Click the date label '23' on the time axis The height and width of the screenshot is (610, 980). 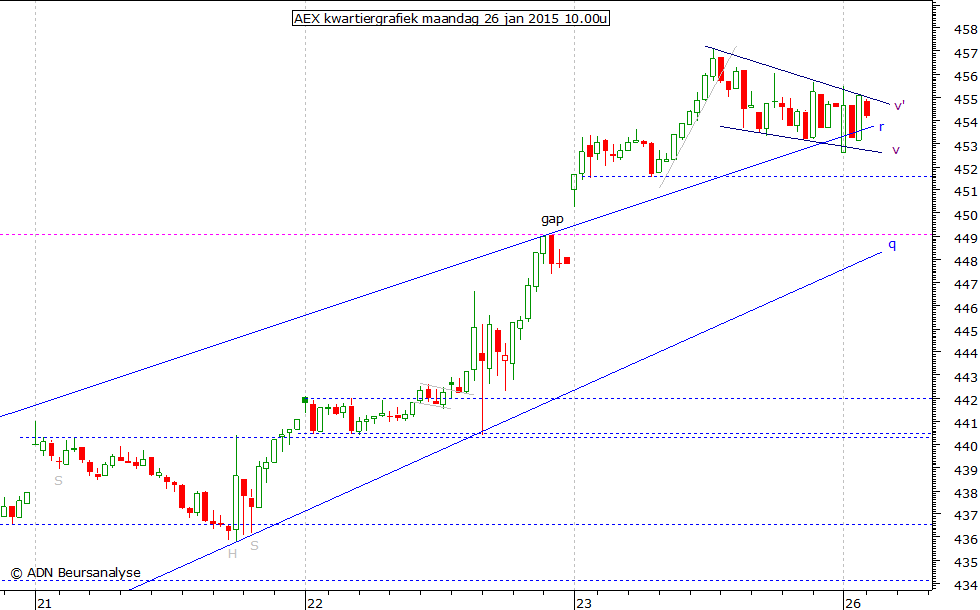(584, 603)
